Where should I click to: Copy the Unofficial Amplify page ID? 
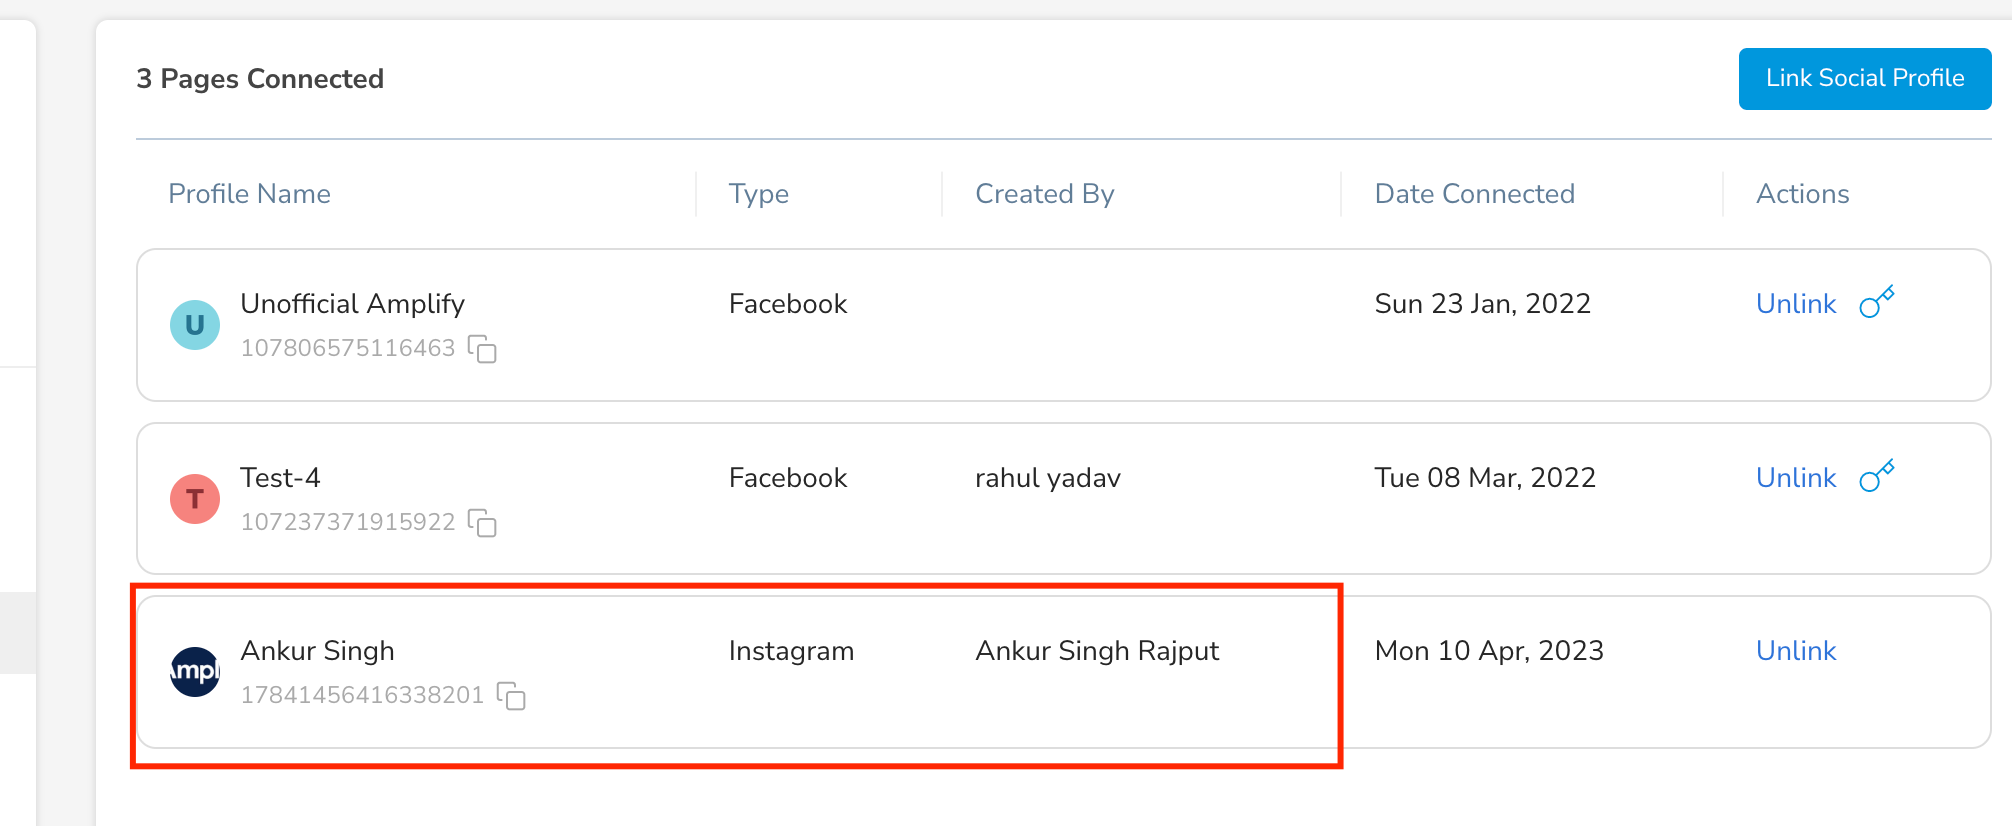pos(483,349)
